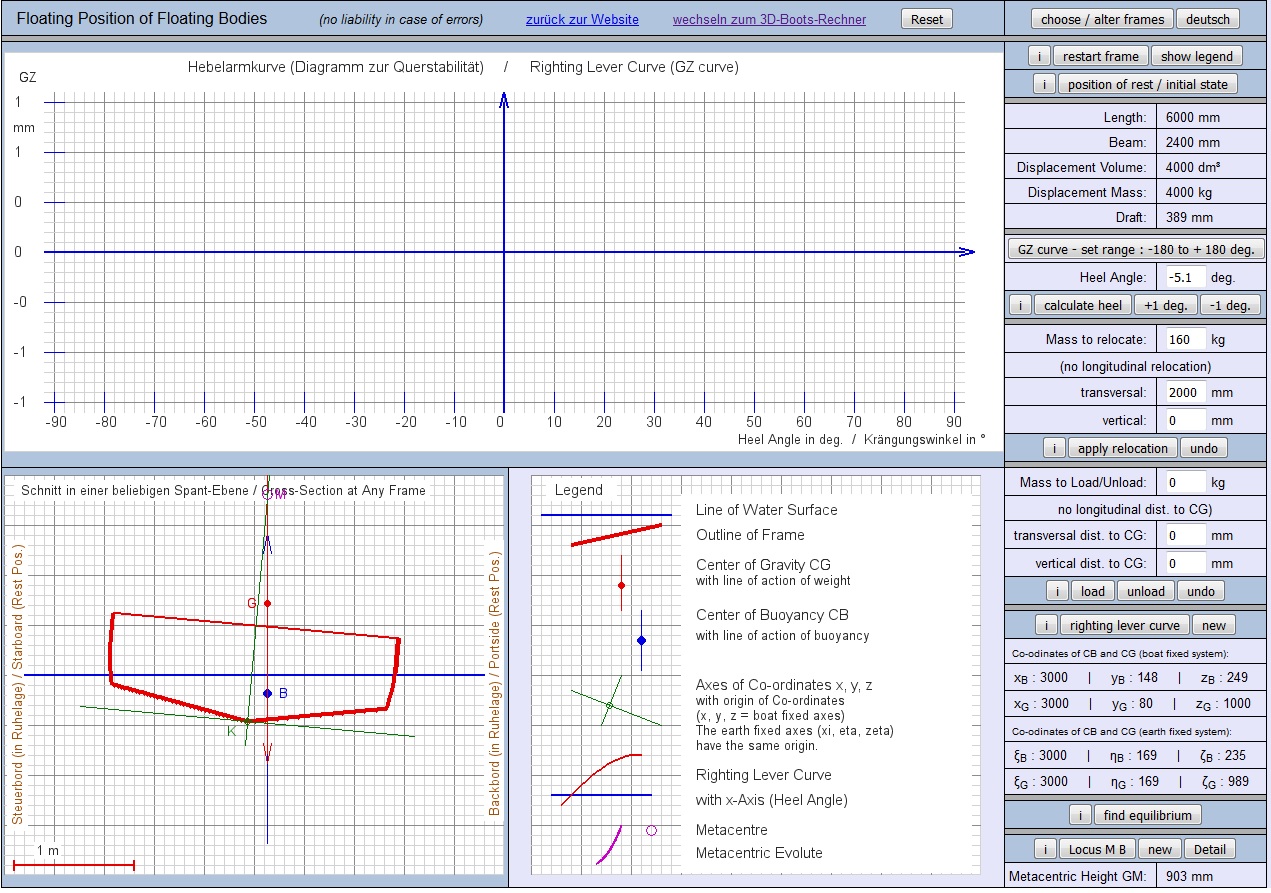
Task: Set GZ curve range -180 to +180
Action: [x=1136, y=249]
